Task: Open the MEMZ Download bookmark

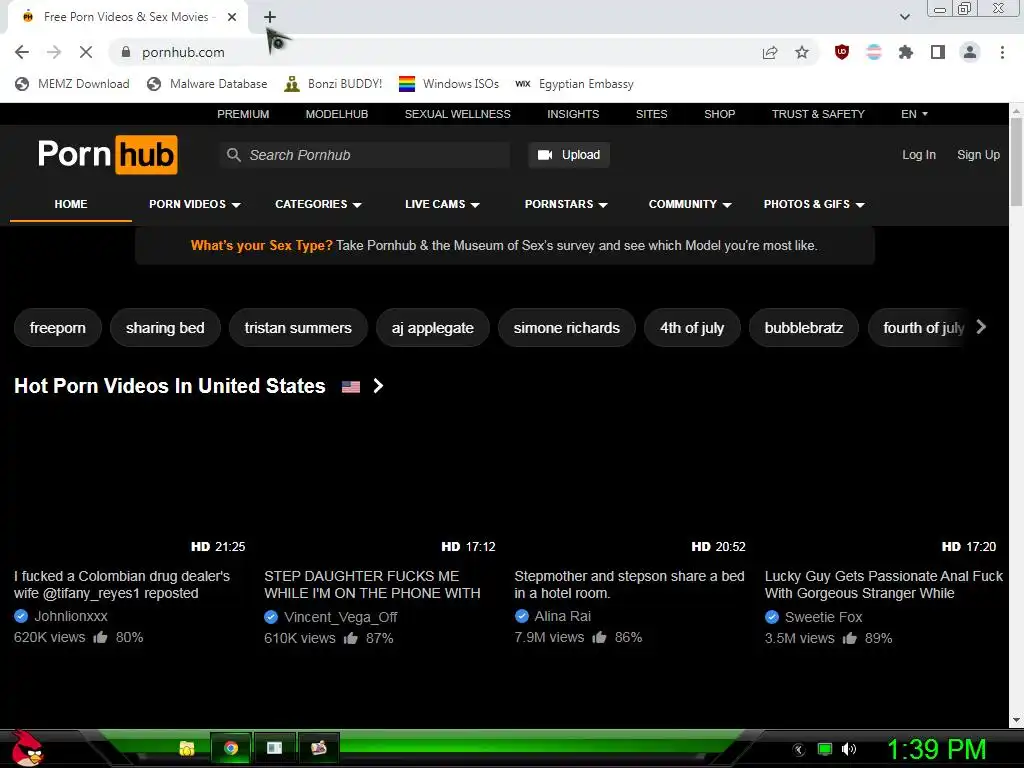Action: pos(72,84)
